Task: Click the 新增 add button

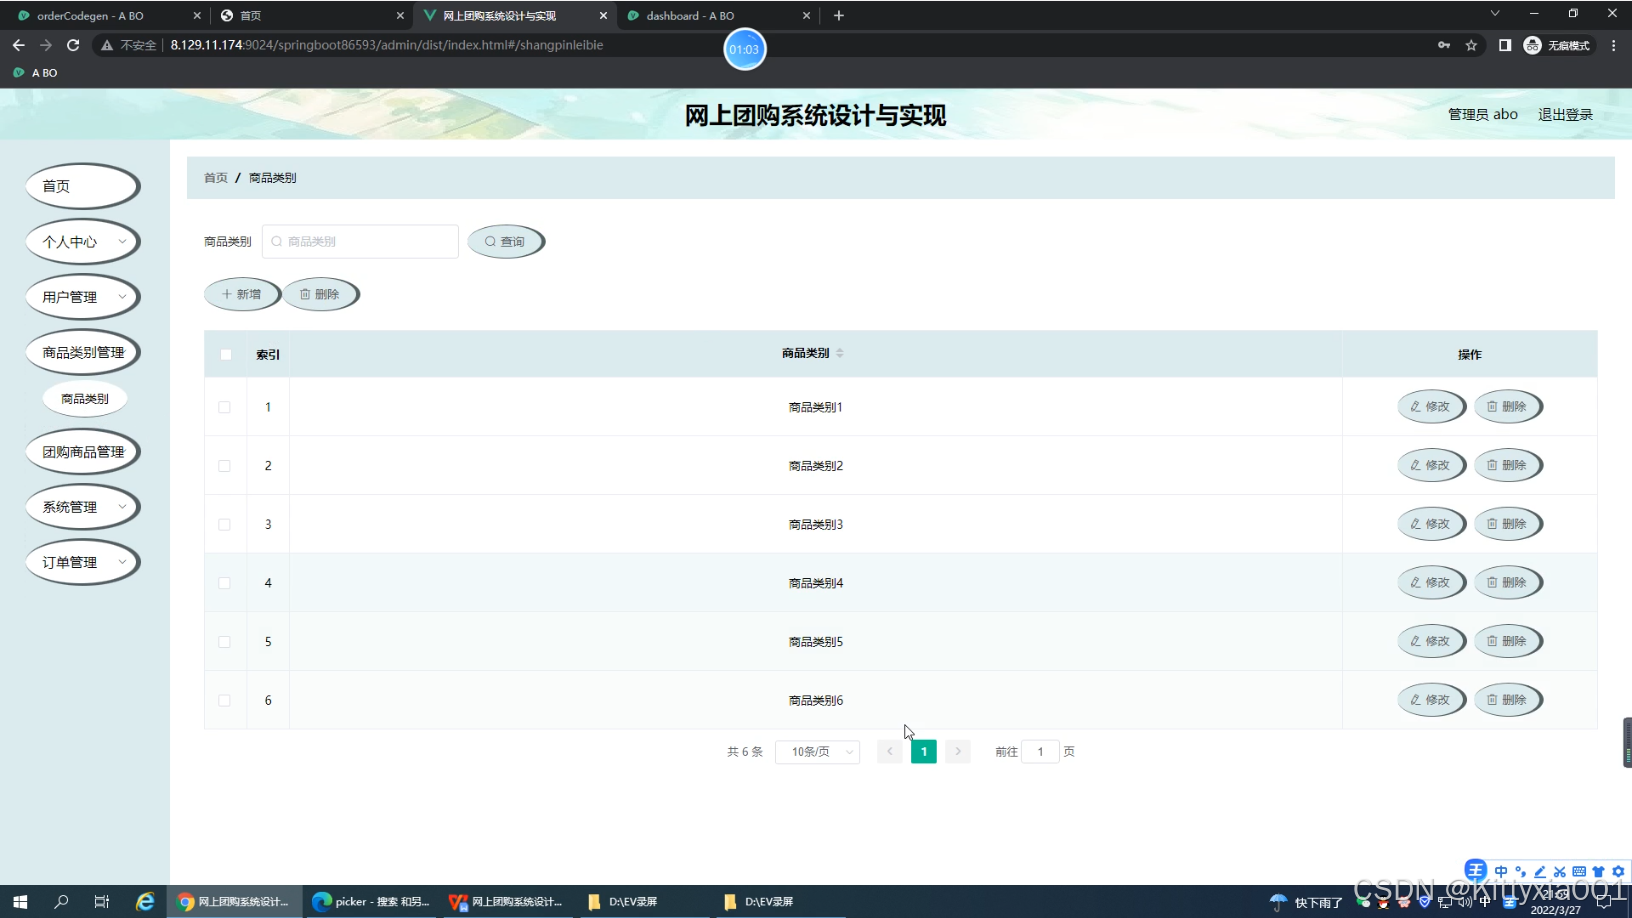Action: [242, 294]
